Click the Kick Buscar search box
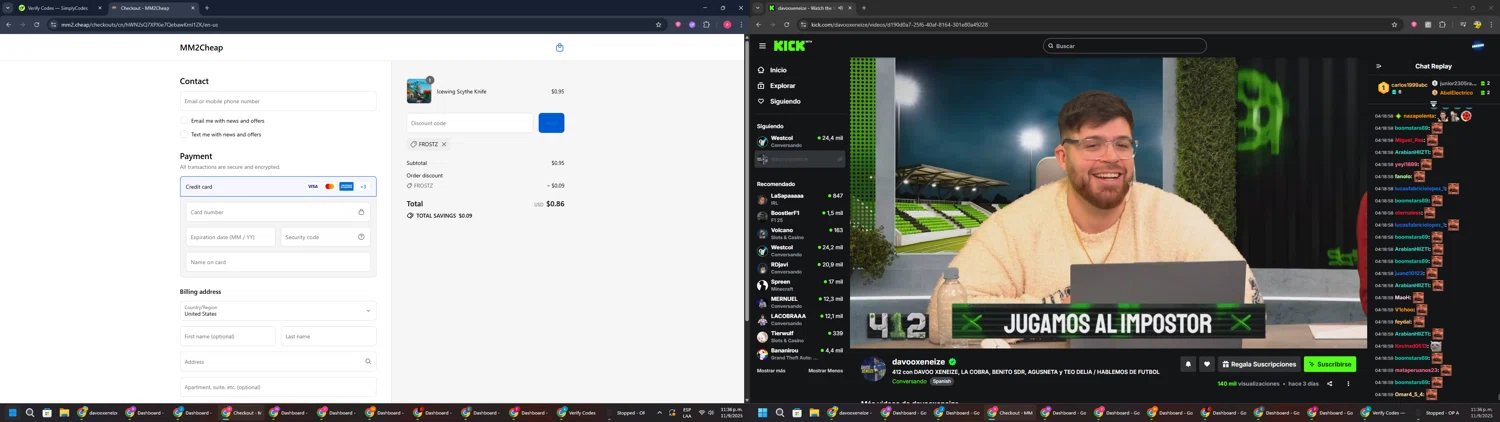Viewport: 1500px width, 422px height. coord(1124,46)
